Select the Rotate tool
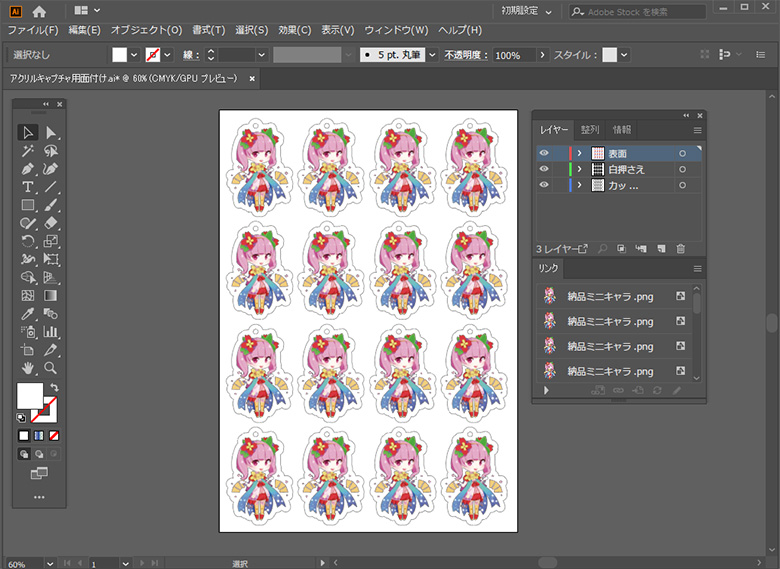 pos(28,241)
